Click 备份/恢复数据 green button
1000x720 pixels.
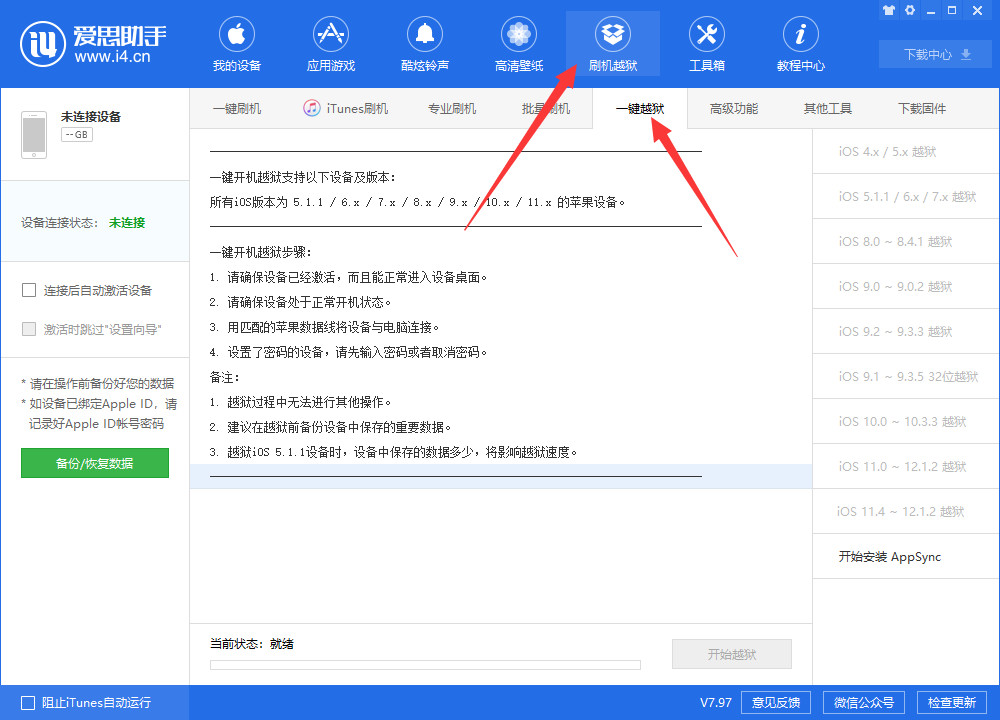coord(95,463)
